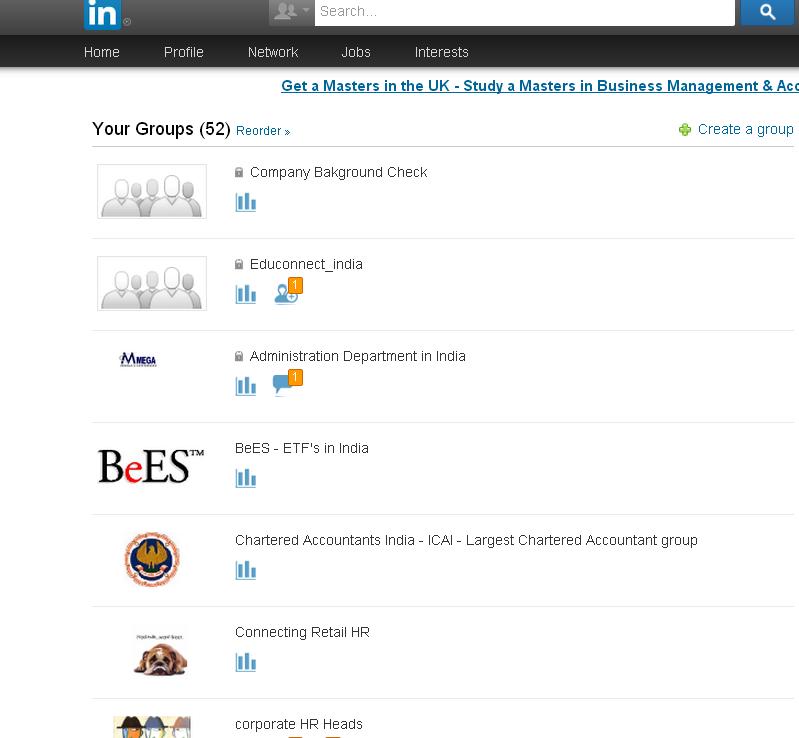799x738 pixels.
Task: Open Educonnect_india group
Action: [306, 264]
